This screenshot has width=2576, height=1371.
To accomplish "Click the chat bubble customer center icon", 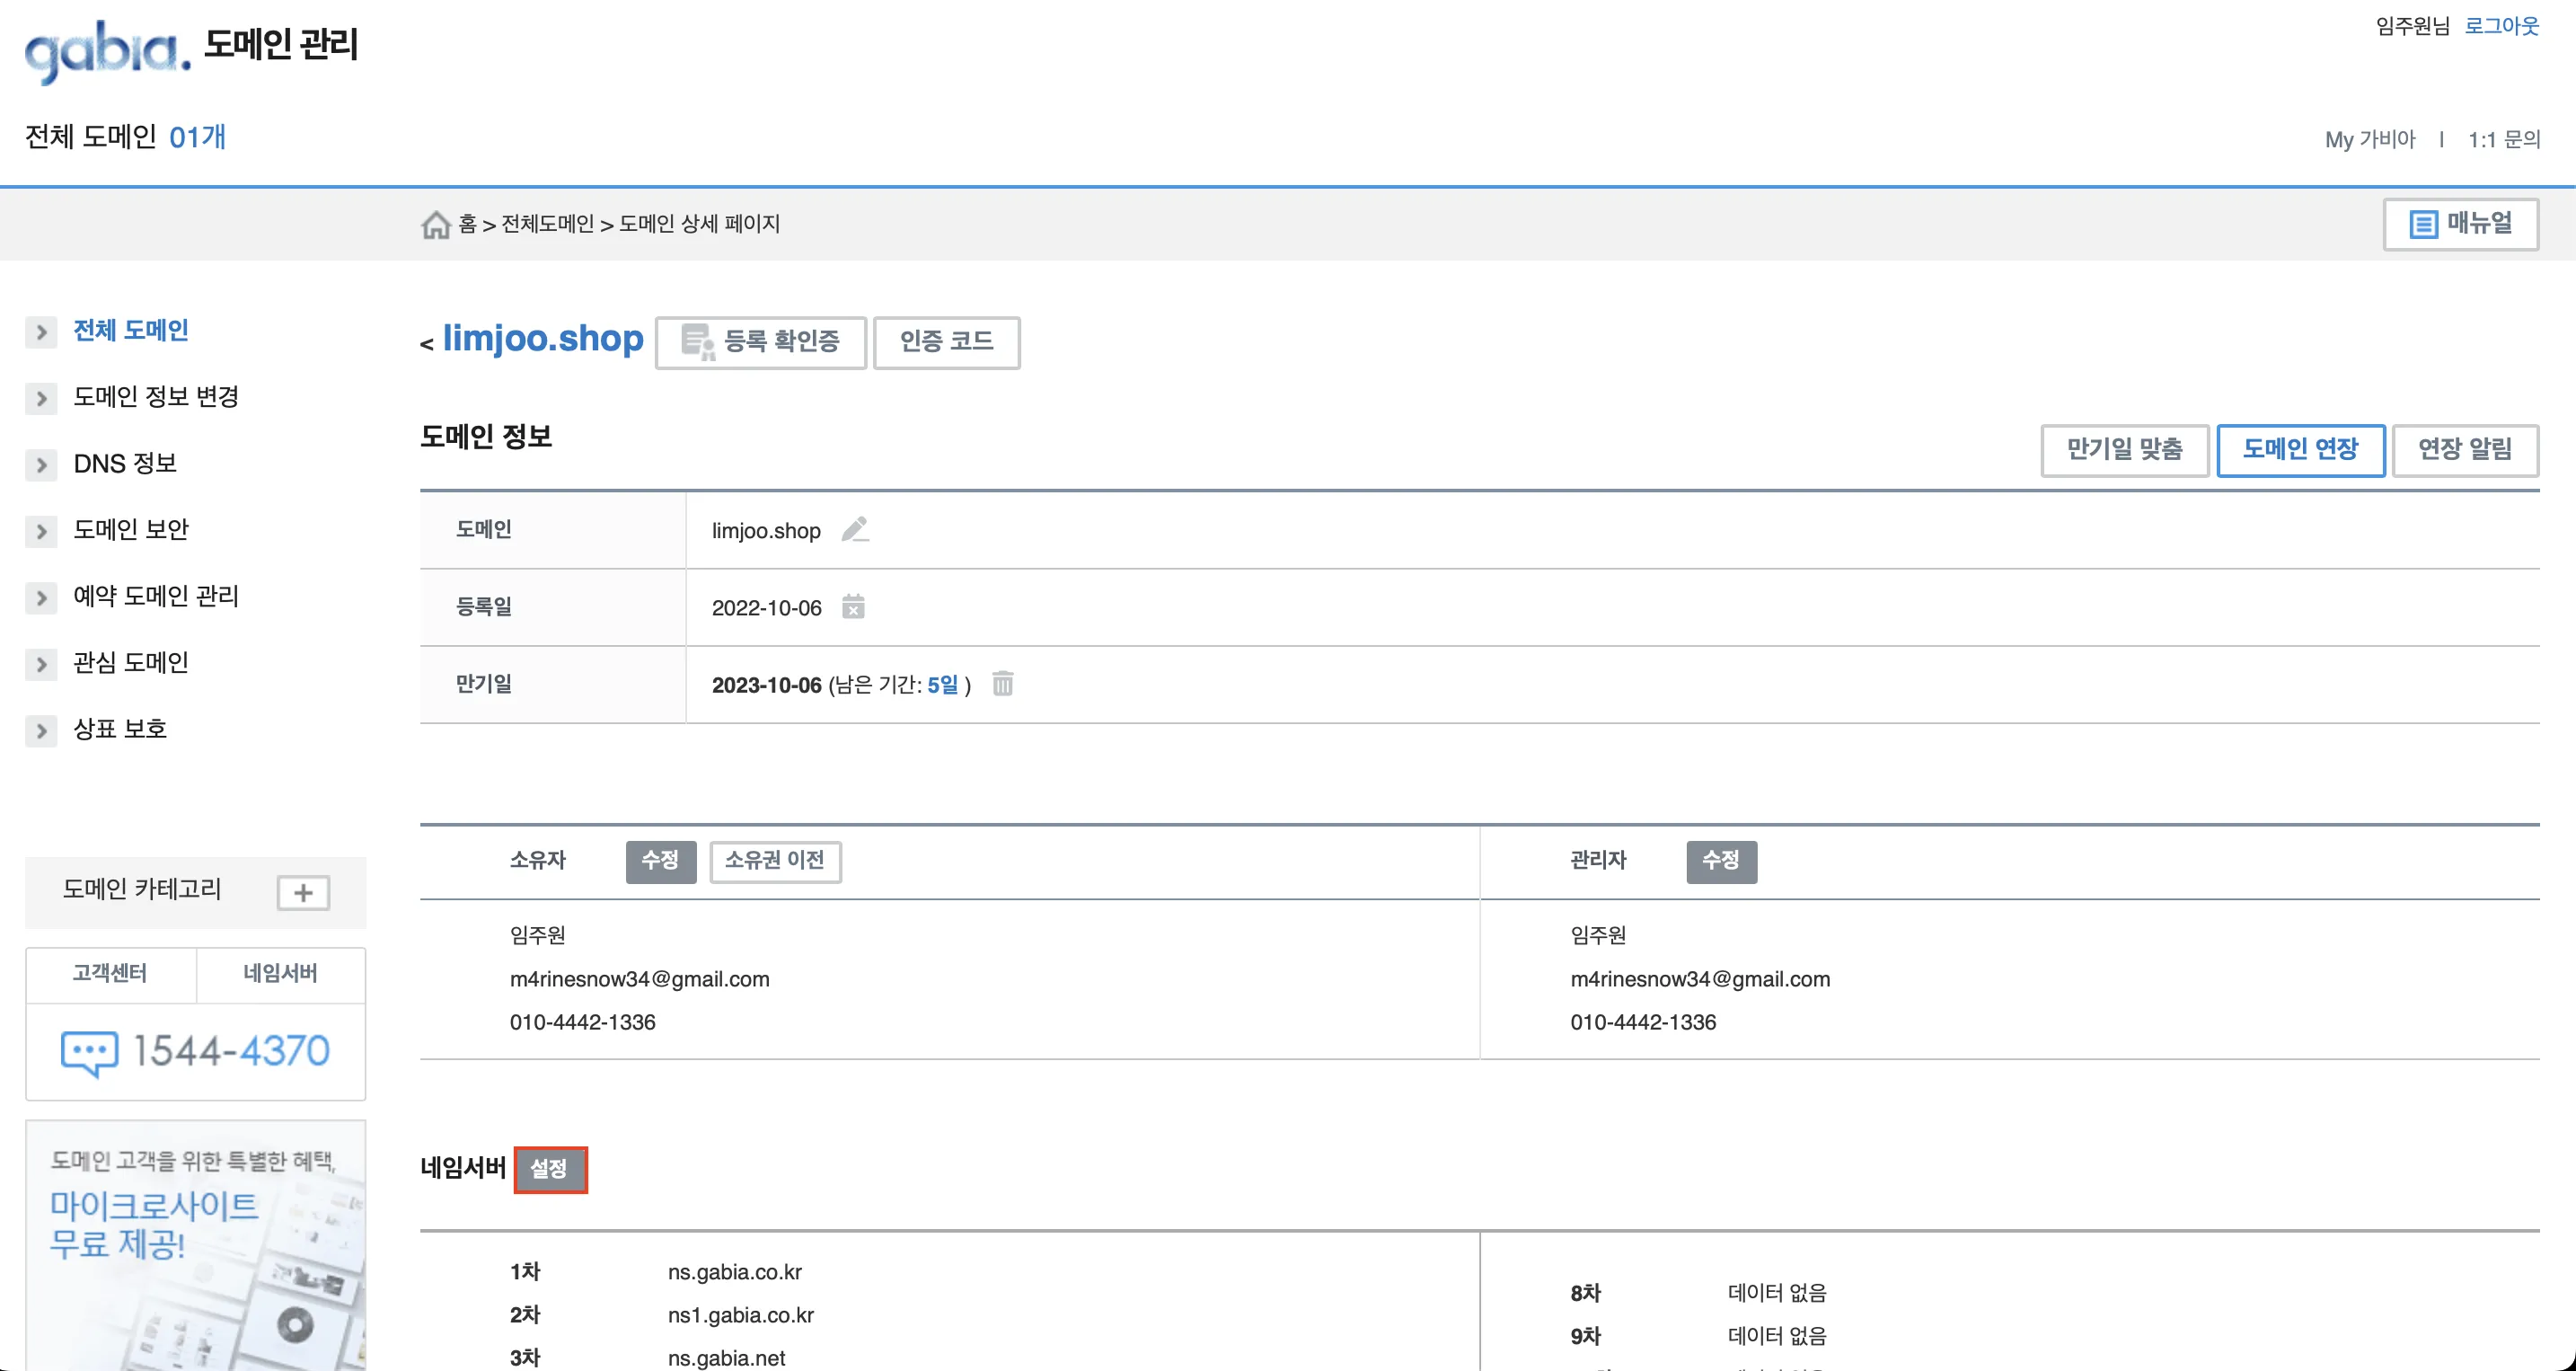I will tap(89, 1052).
